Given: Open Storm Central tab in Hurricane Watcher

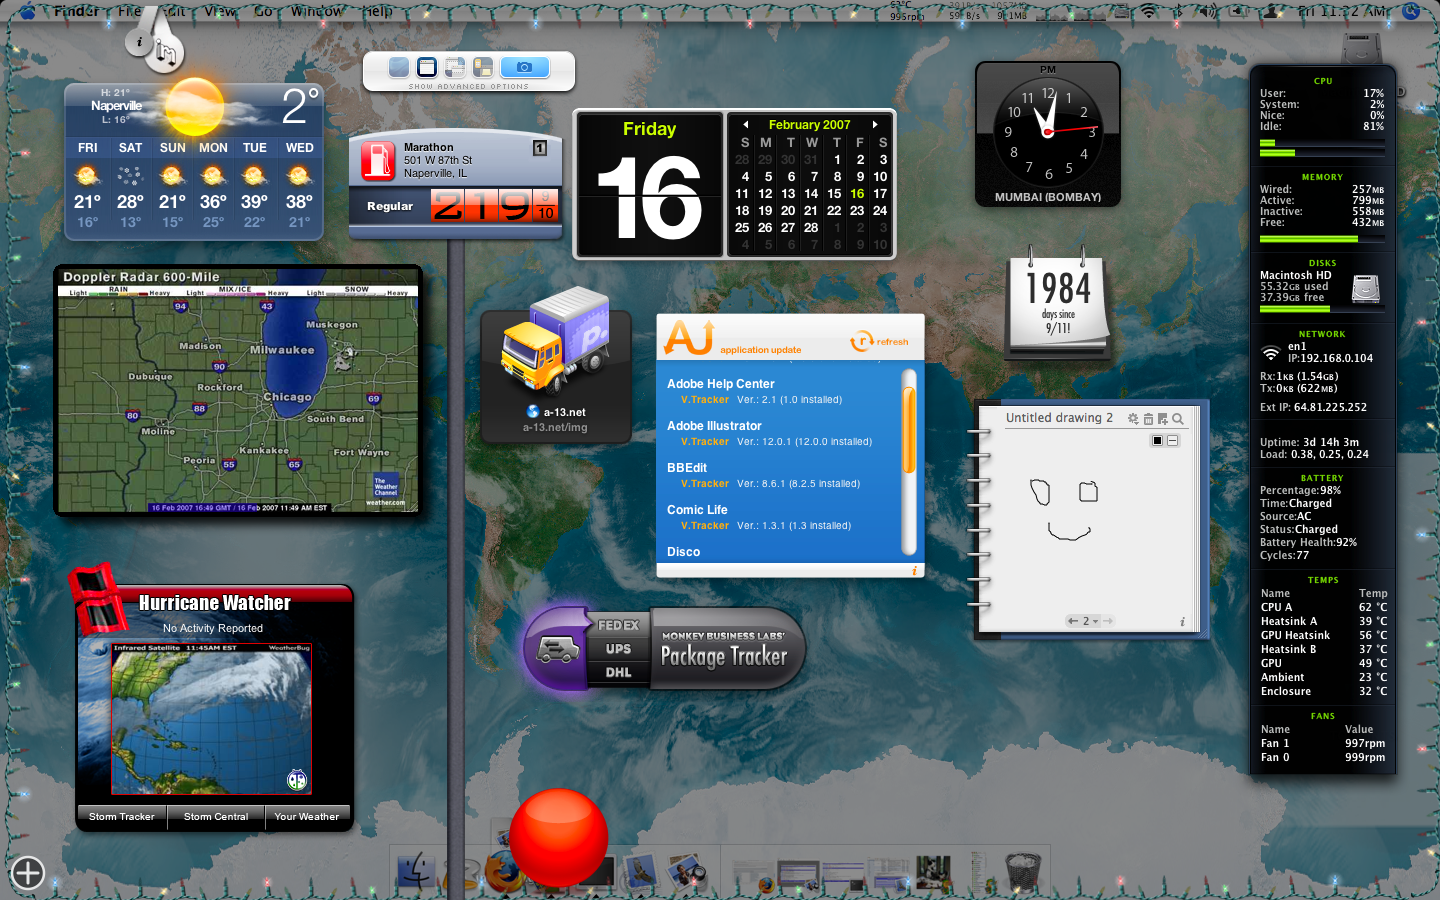Looking at the screenshot, I should coord(216,817).
